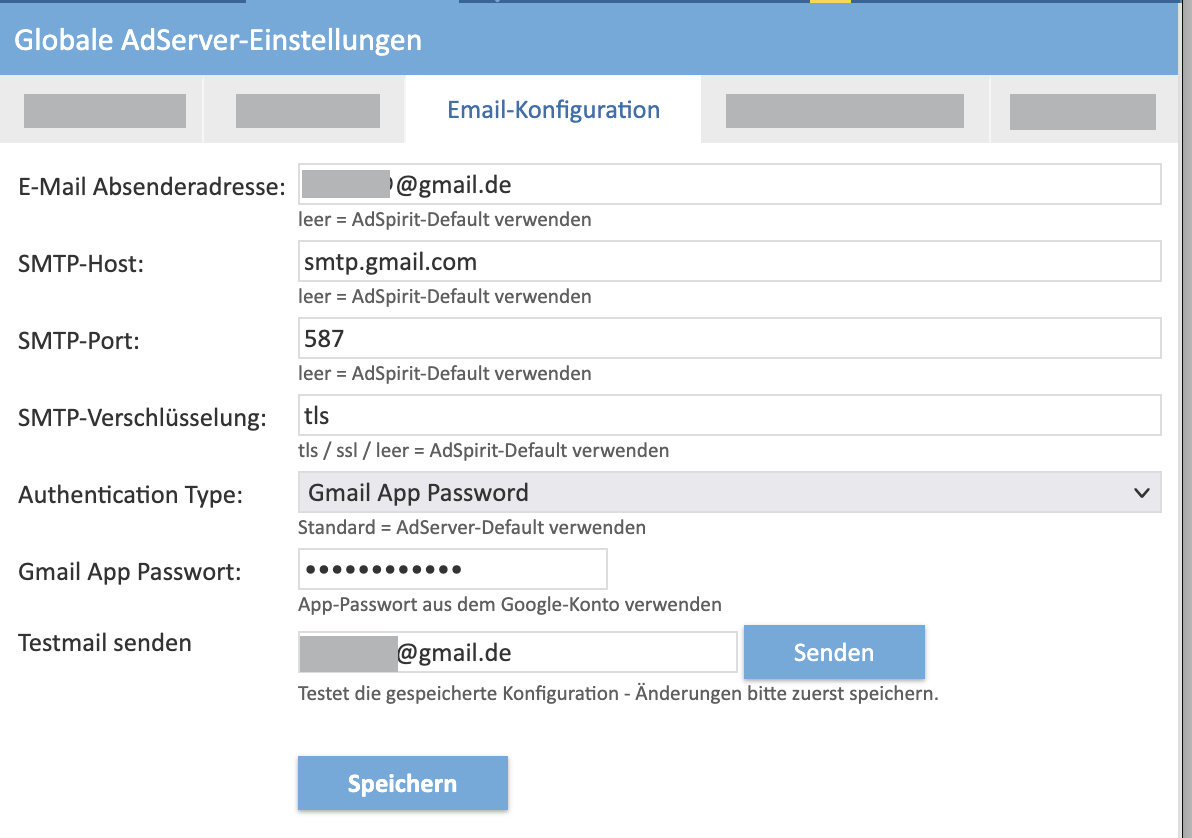Click the Testmail senden recipient address field
The height and width of the screenshot is (838, 1192).
[x=518, y=652]
